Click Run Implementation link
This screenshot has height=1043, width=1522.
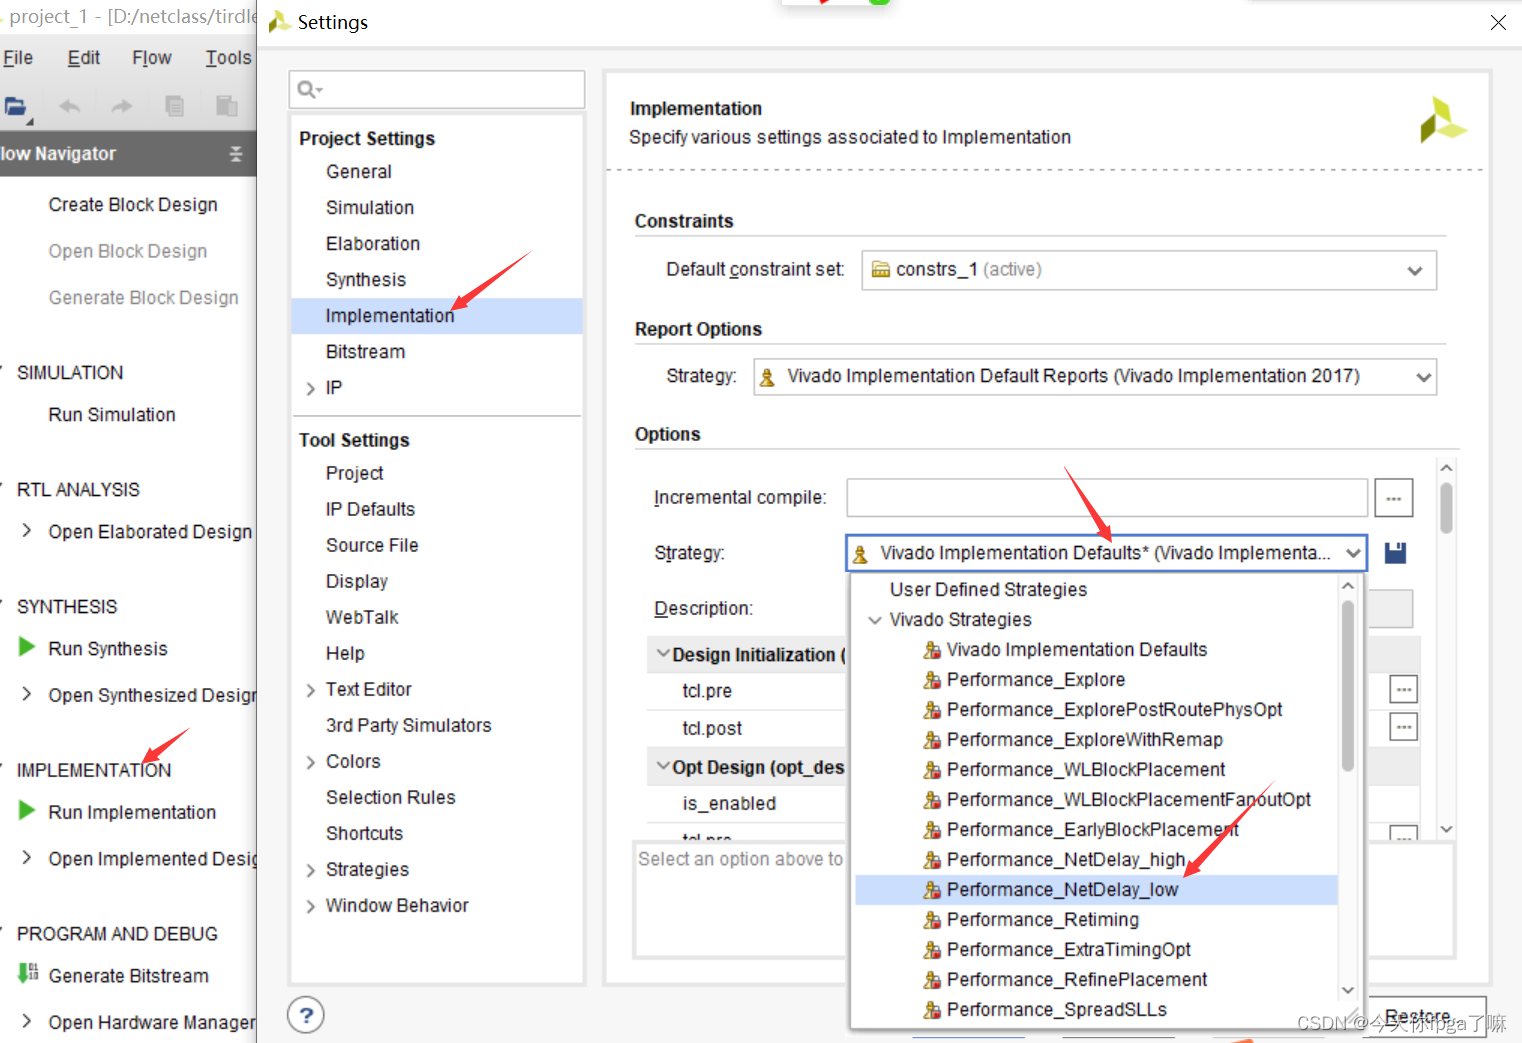point(132,812)
